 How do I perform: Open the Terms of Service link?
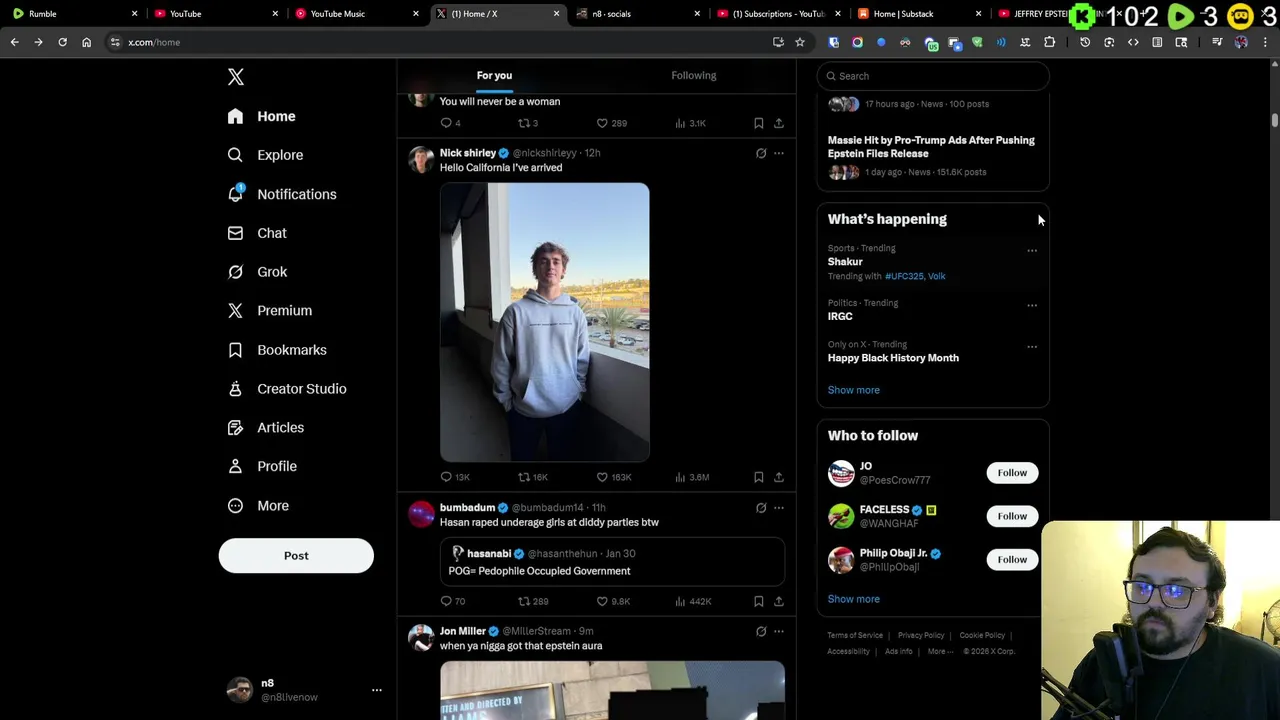[855, 636]
